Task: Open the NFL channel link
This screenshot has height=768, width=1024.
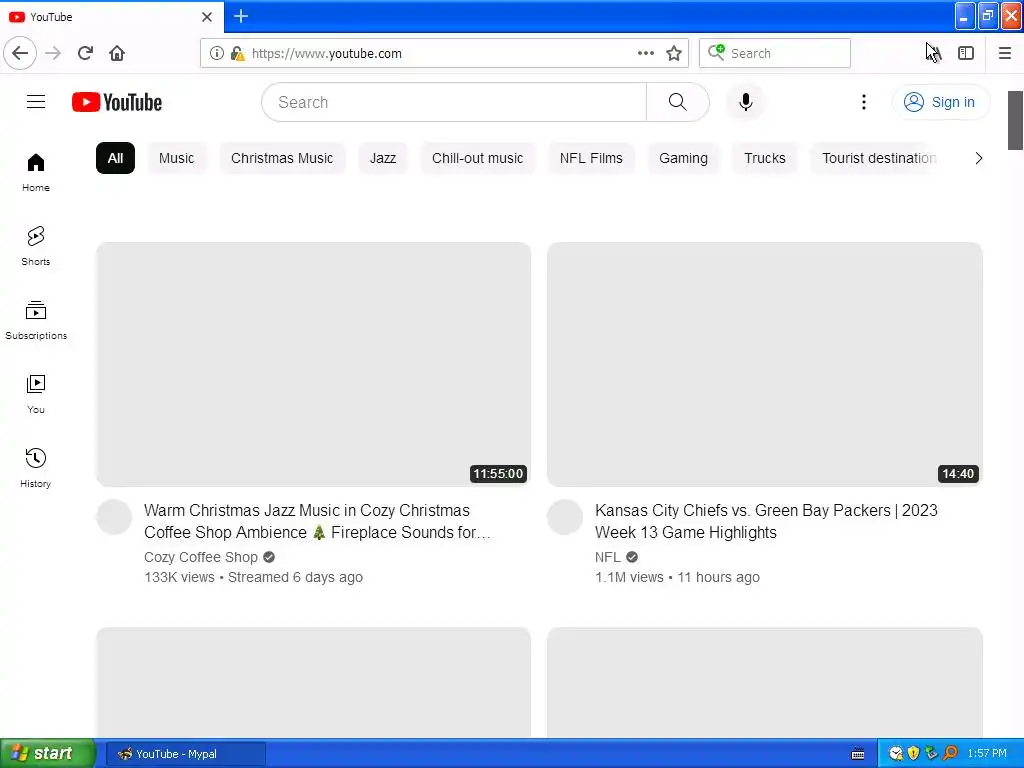Action: [607, 557]
